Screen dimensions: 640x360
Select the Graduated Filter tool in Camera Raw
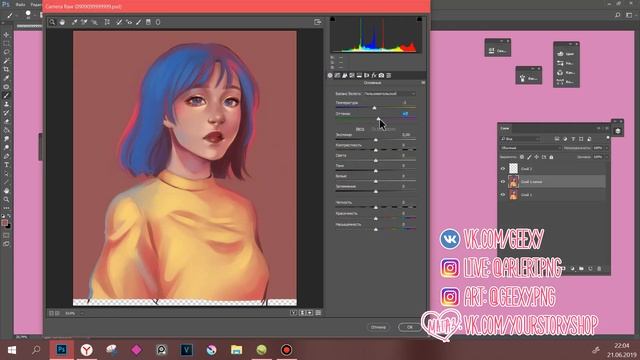coord(148,22)
